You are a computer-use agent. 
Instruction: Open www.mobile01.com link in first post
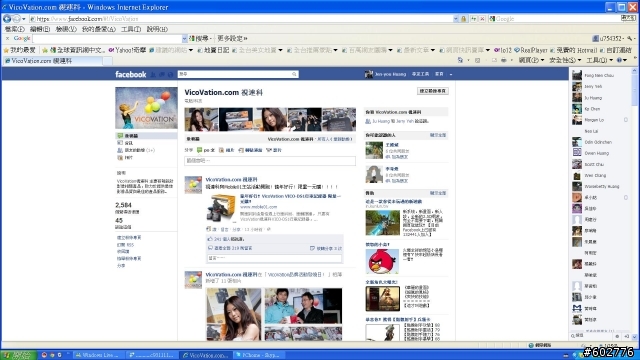coord(258,207)
